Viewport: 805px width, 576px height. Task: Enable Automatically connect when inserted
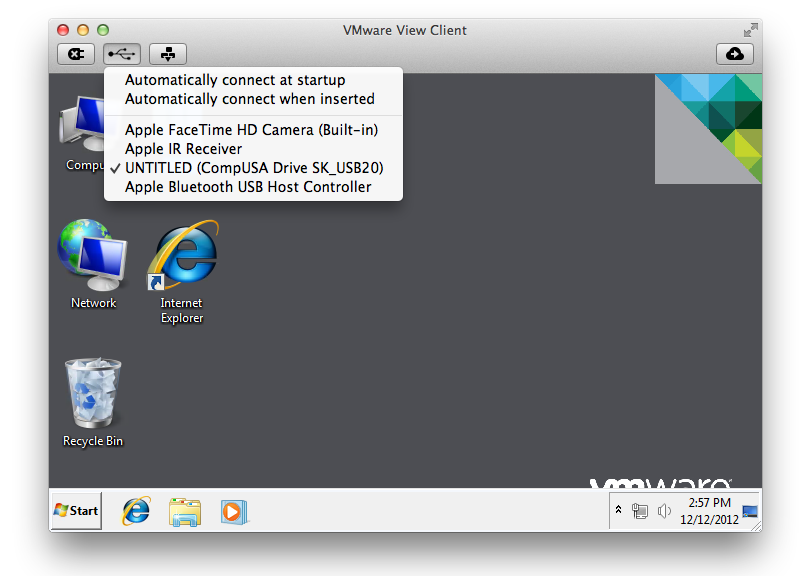pyautogui.click(x=249, y=99)
